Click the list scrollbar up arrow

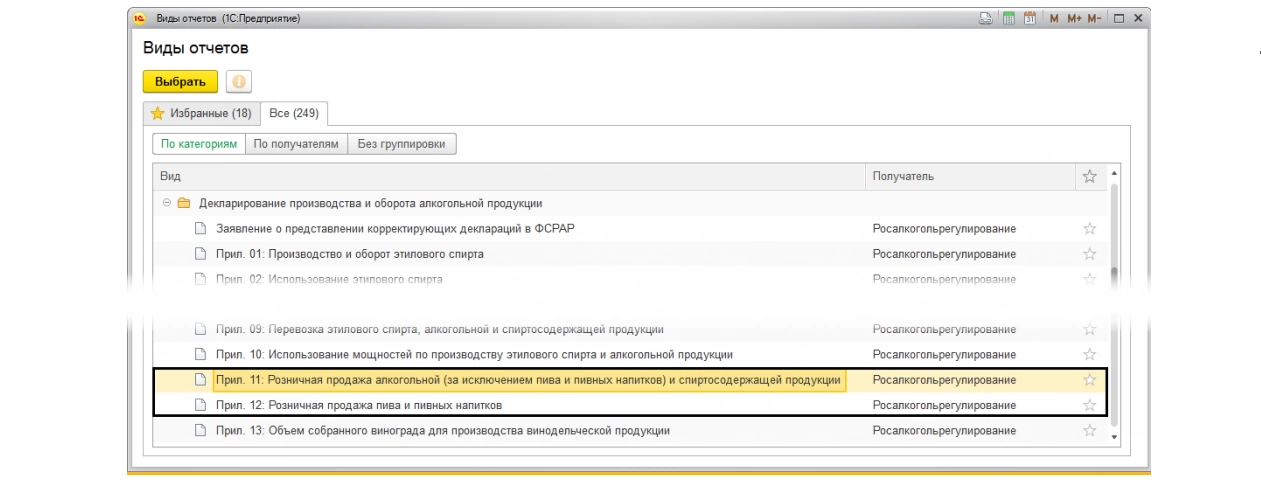point(1114,173)
